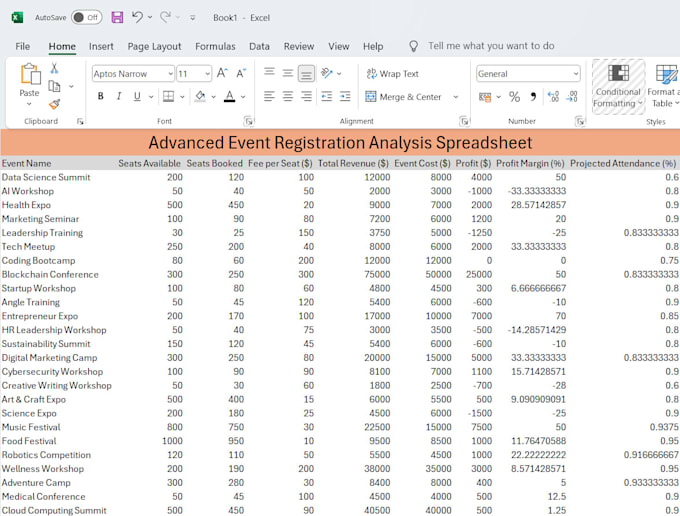Click the Borders grid icon
The width and height of the screenshot is (680, 516).
(168, 96)
